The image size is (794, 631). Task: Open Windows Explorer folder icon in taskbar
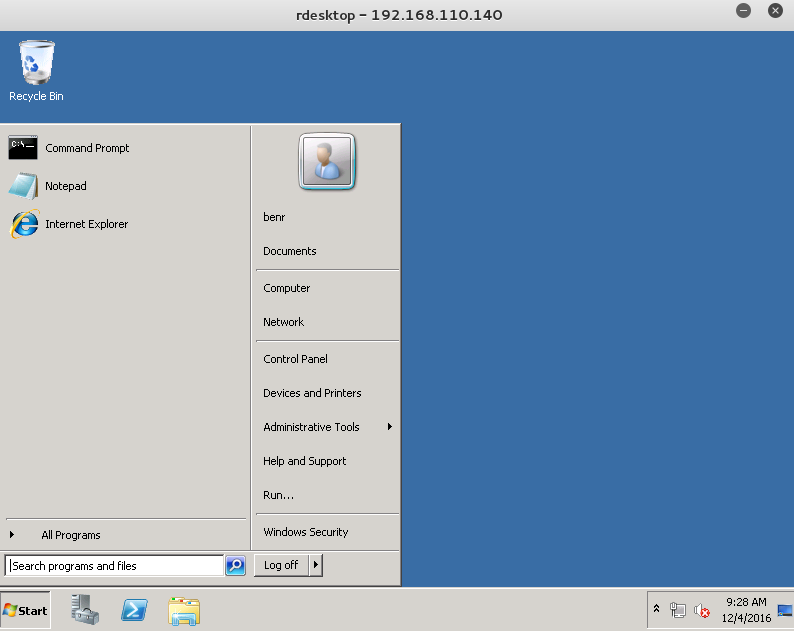click(x=184, y=610)
